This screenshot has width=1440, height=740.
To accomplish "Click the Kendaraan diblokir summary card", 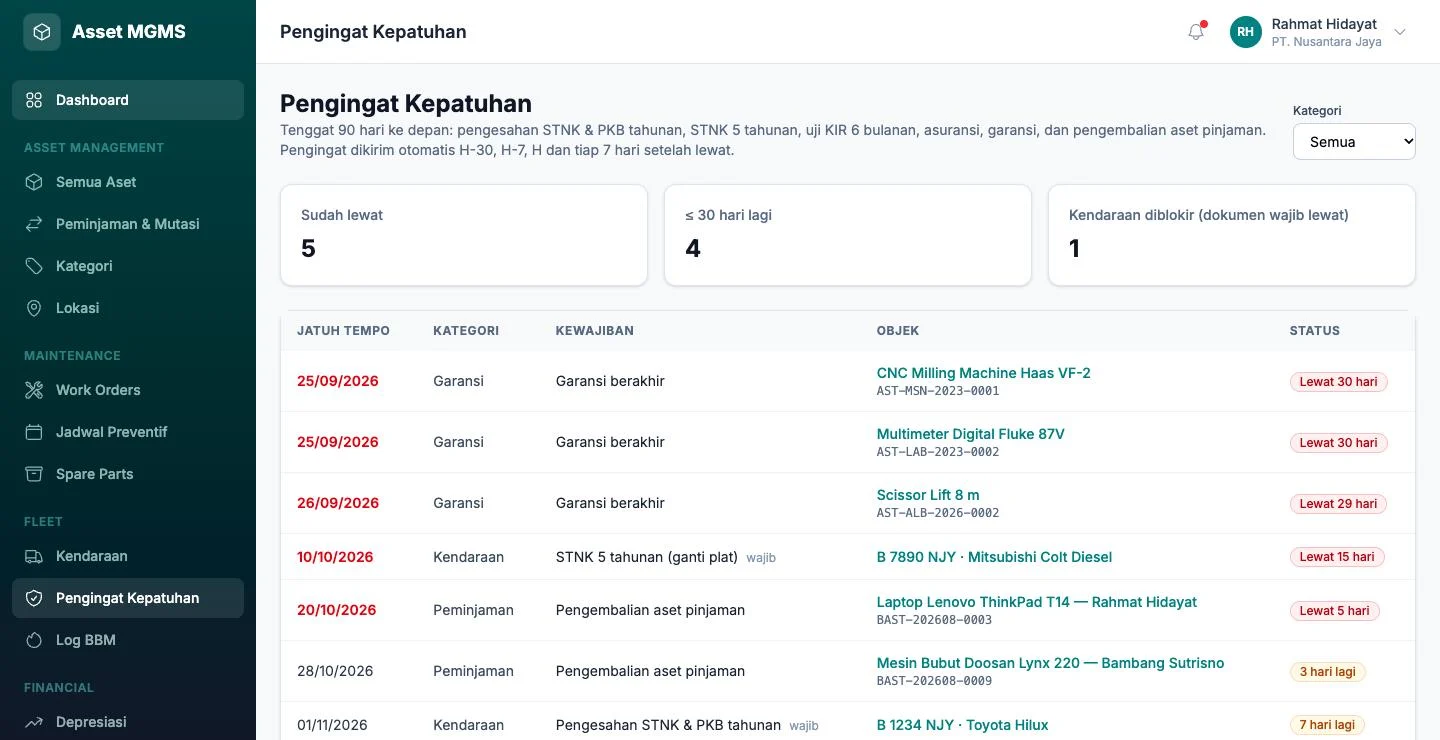I will (x=1232, y=235).
